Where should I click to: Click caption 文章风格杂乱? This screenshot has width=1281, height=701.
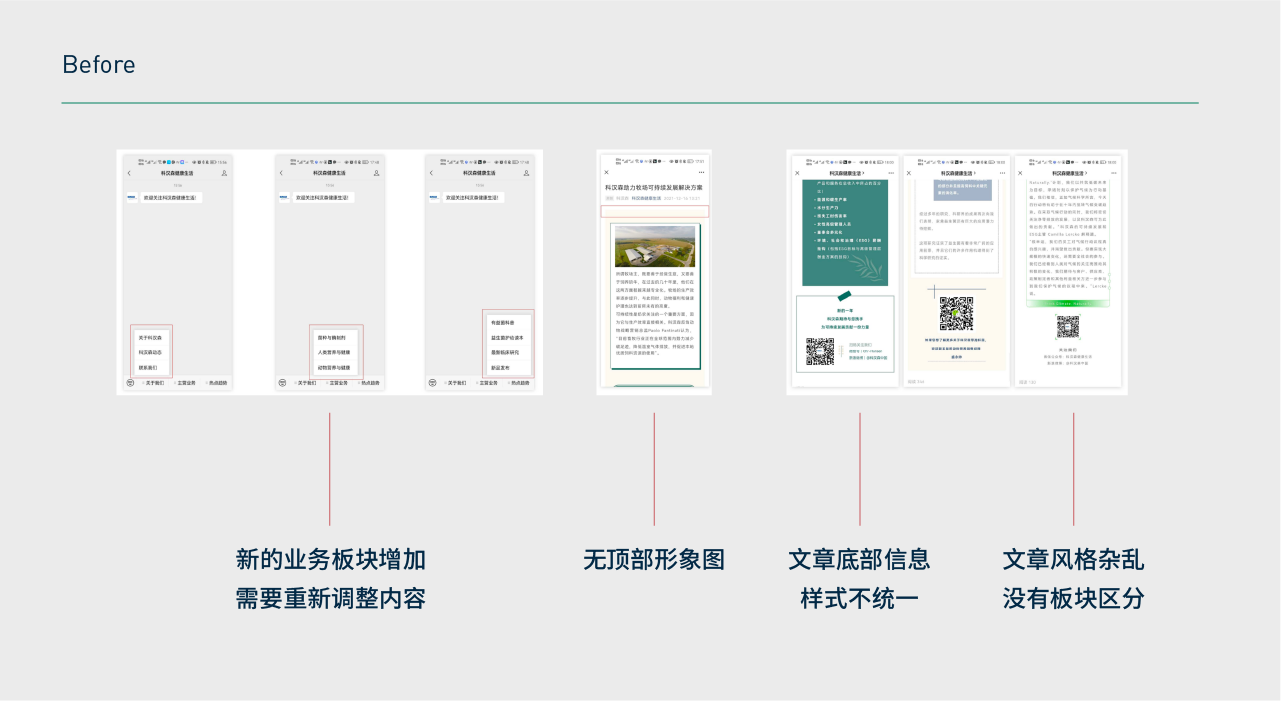(x=1073, y=560)
